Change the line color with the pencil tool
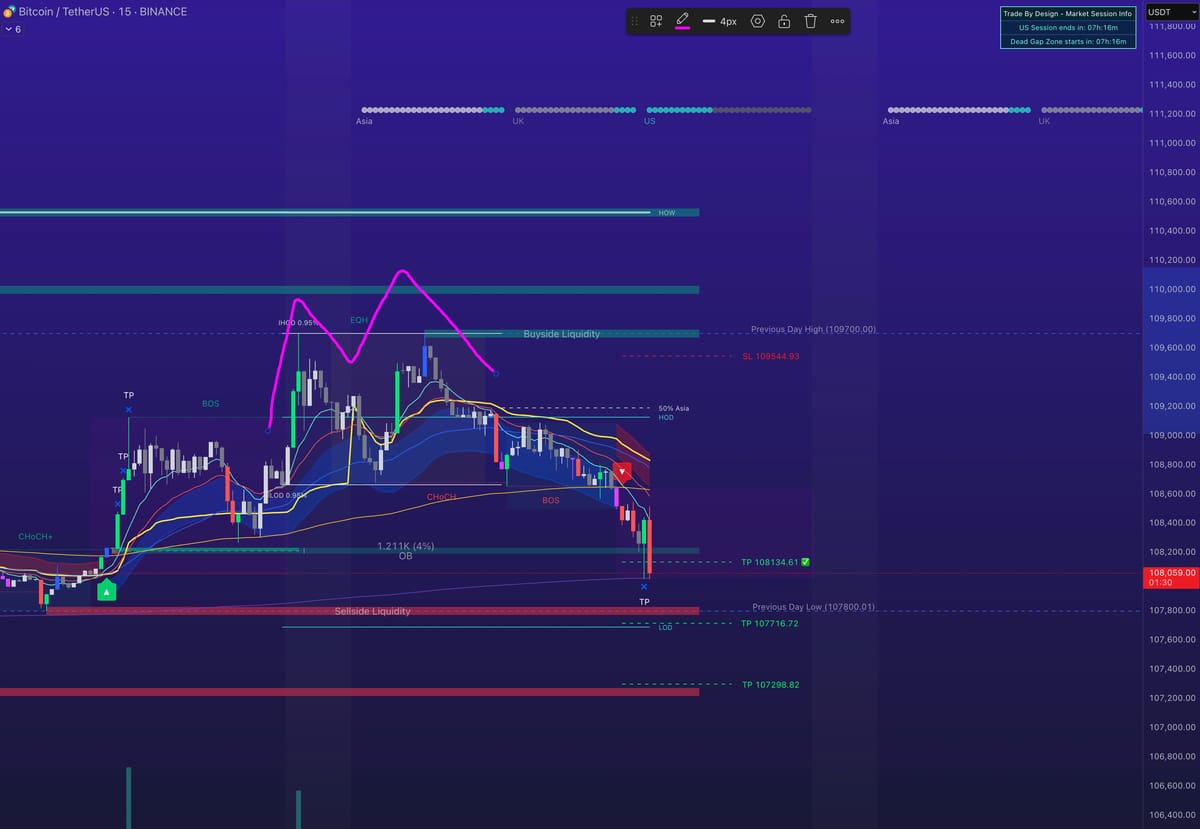Screen dimensions: 1200x829 pyautogui.click(x=683, y=21)
